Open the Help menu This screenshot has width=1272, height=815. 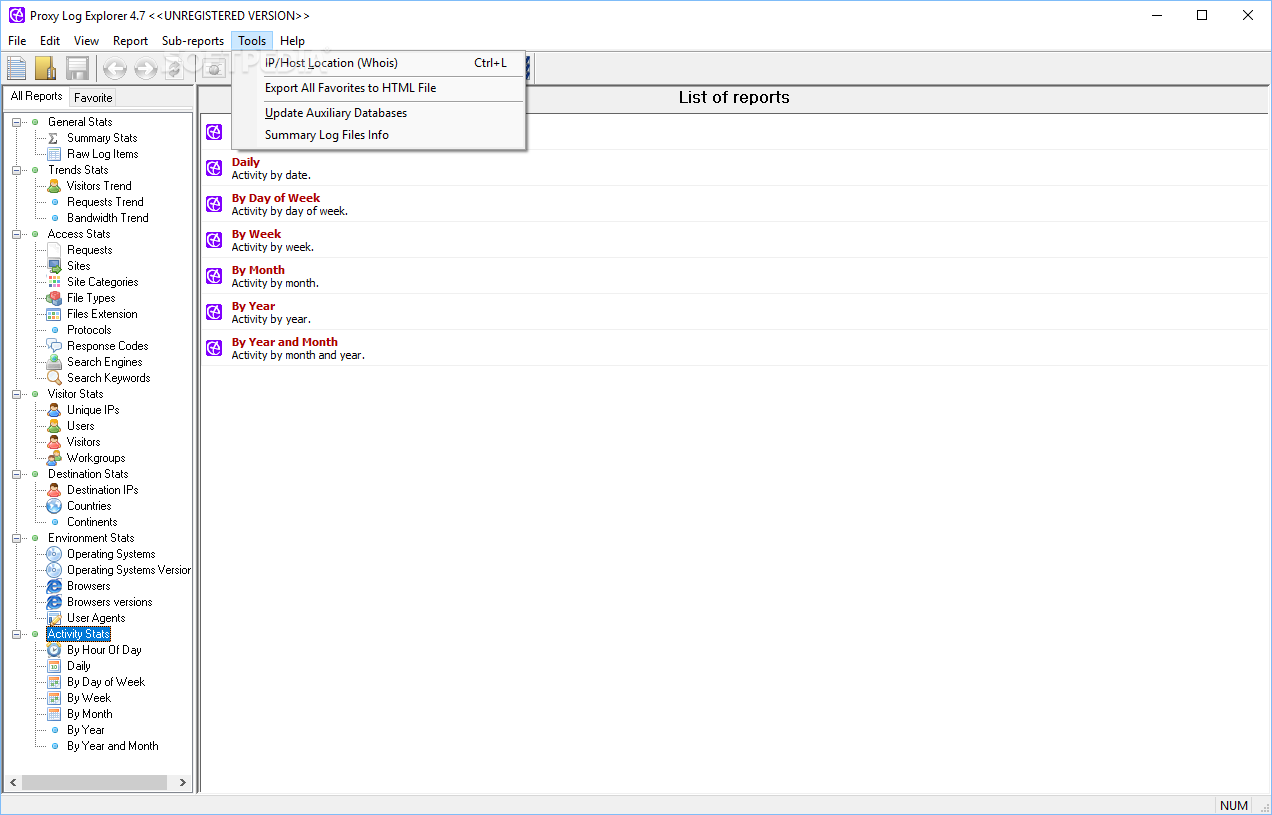click(x=292, y=41)
